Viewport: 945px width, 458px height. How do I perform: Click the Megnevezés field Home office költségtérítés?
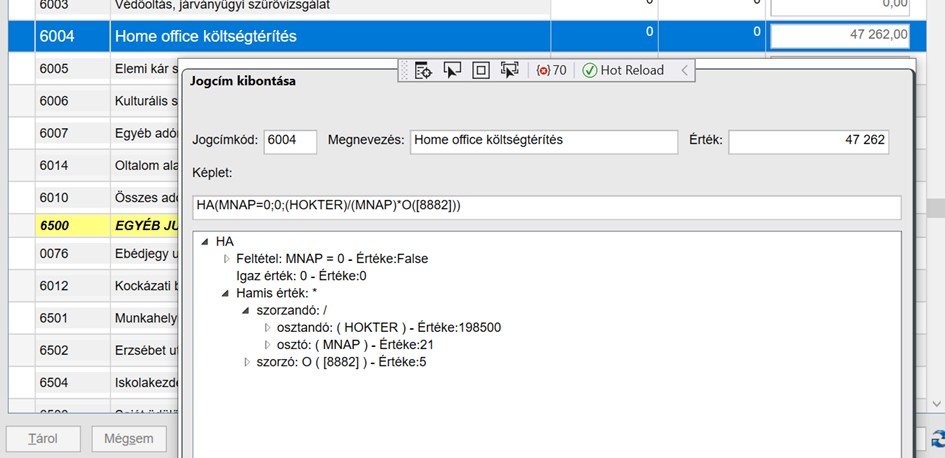[x=544, y=141]
